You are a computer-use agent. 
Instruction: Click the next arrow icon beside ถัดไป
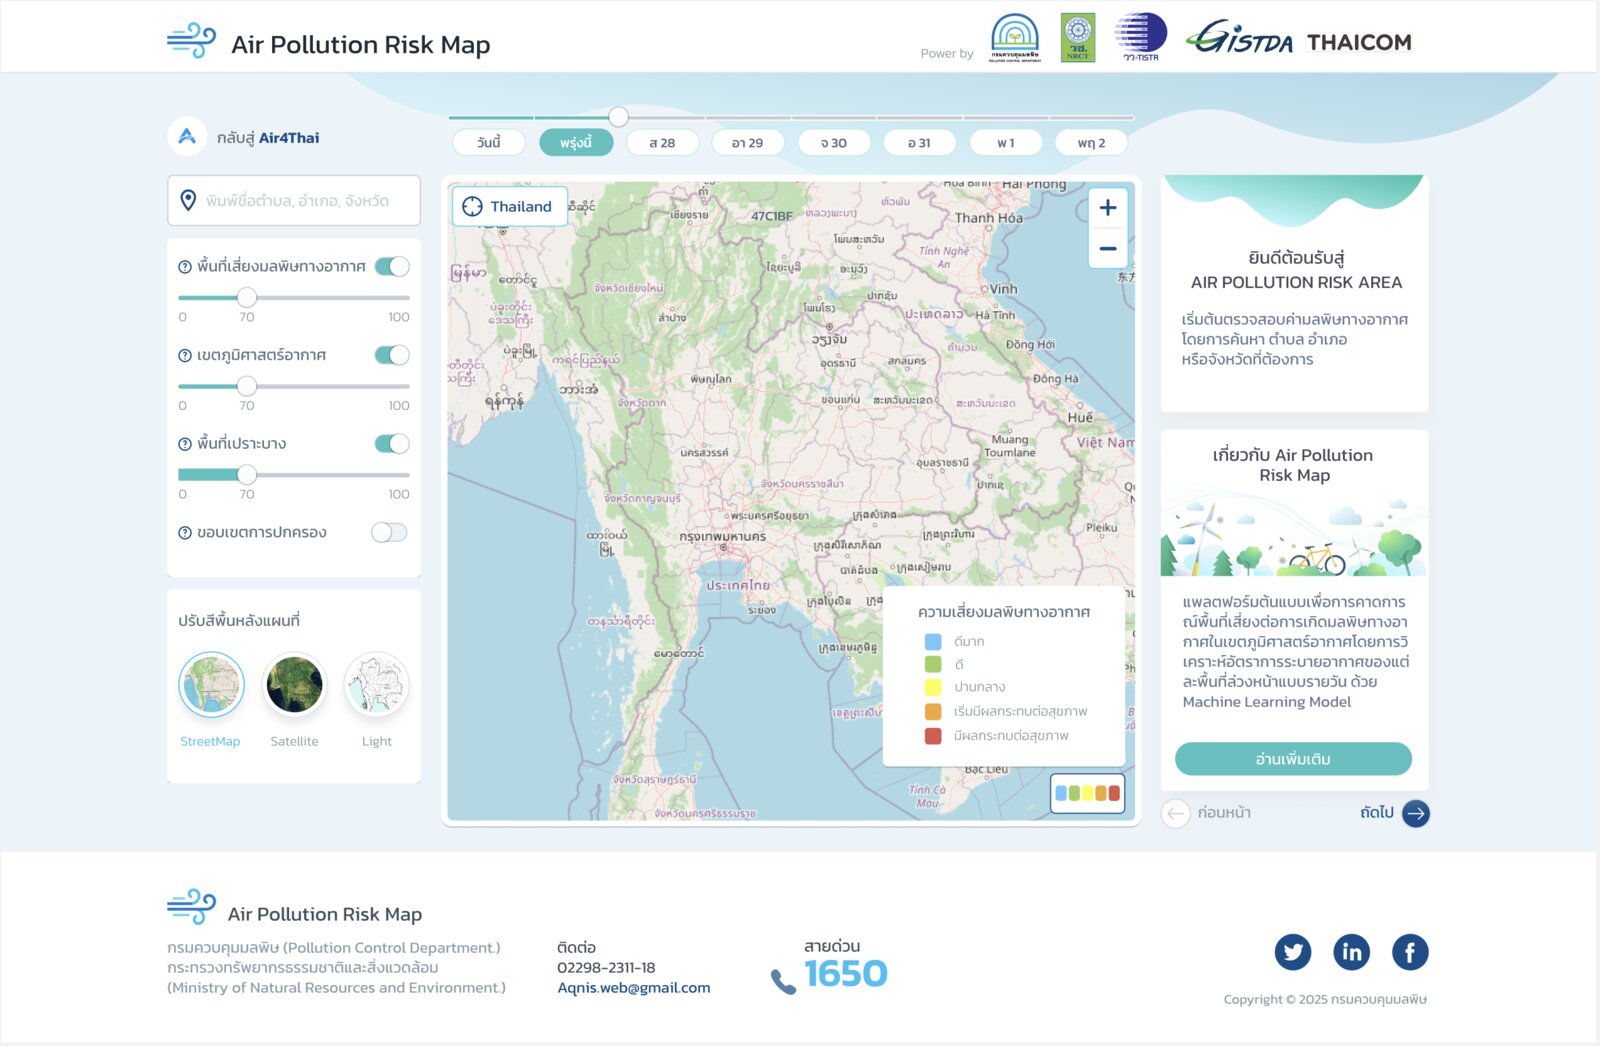(1416, 813)
